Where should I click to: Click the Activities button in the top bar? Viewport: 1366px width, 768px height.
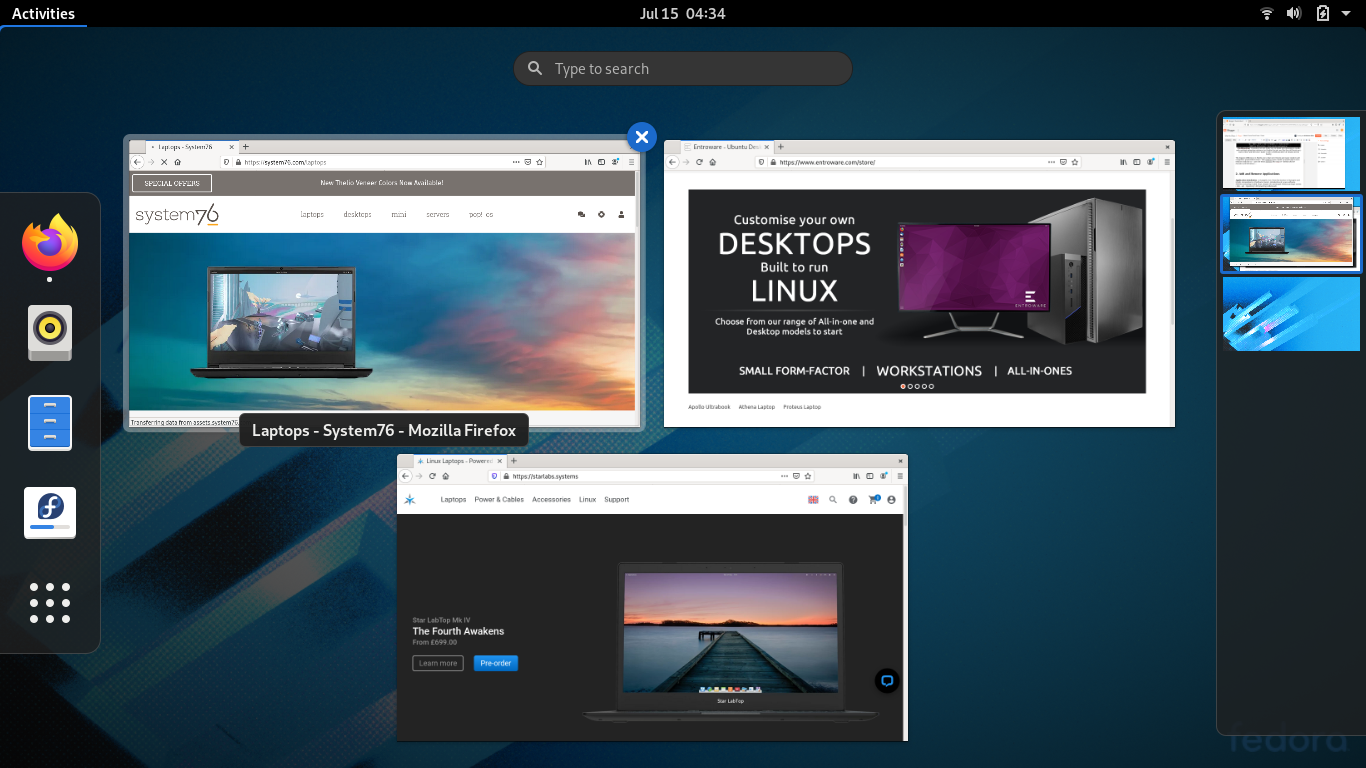pyautogui.click(x=43, y=14)
